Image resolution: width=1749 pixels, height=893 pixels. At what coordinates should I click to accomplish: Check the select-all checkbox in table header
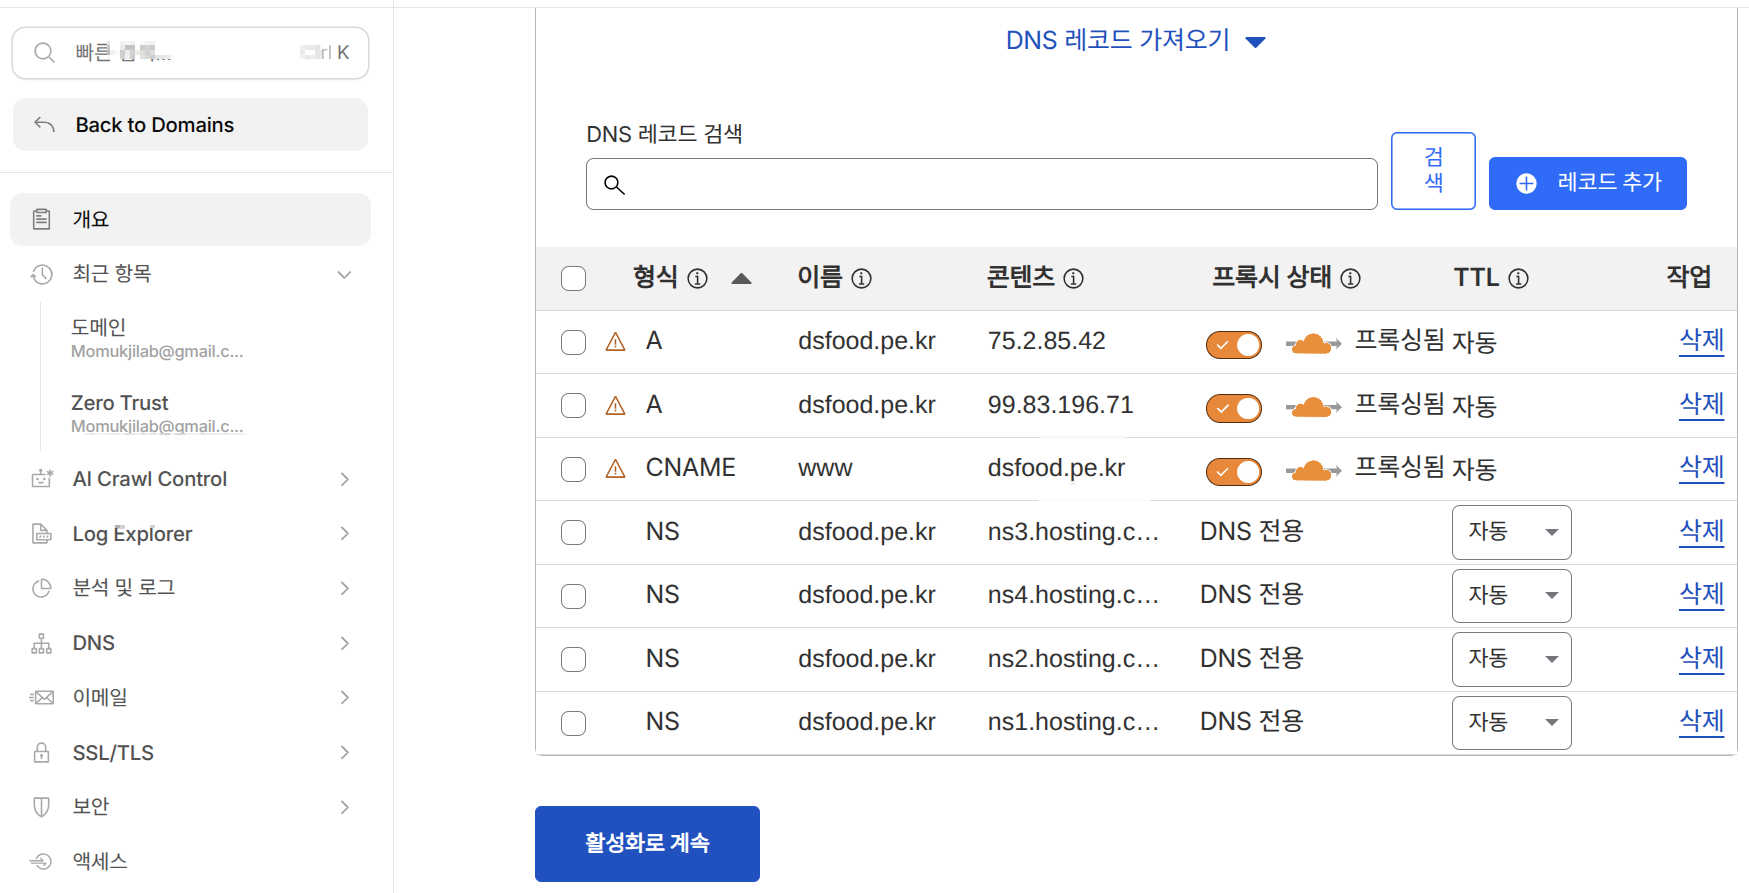574,279
